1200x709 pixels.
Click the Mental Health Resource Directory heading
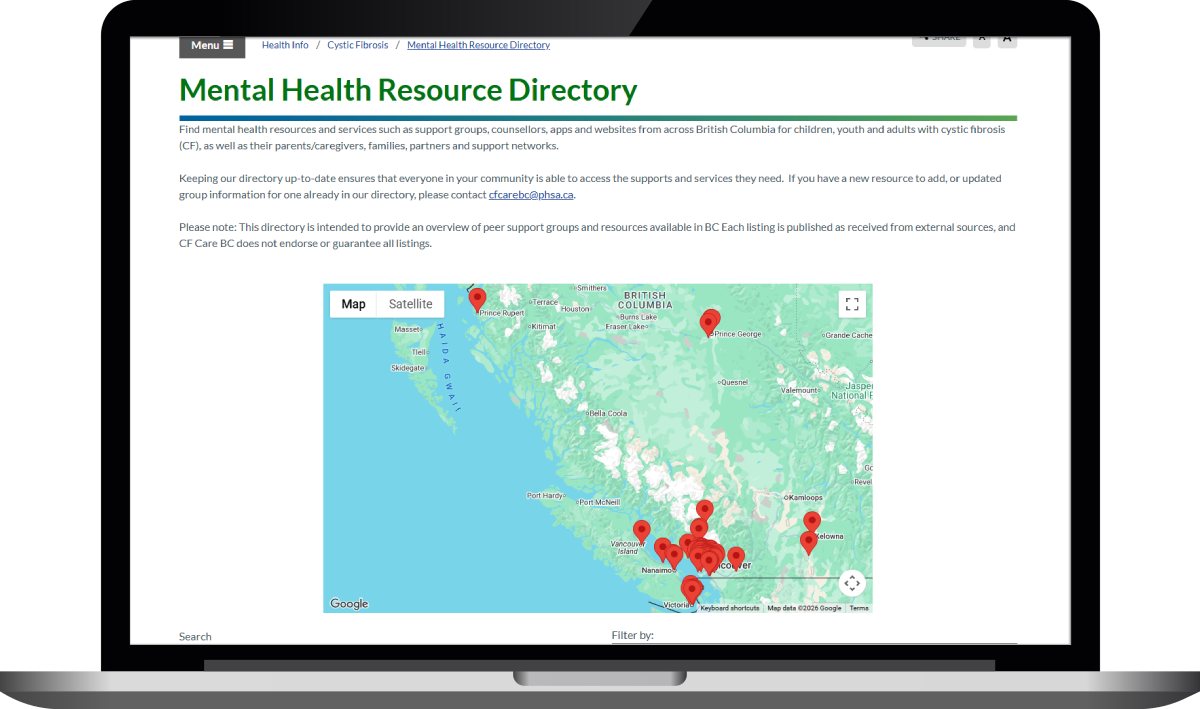tap(408, 90)
